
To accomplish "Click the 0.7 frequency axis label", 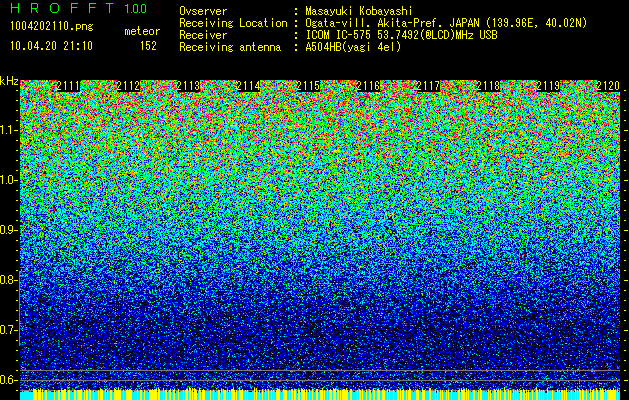I will point(7,330).
